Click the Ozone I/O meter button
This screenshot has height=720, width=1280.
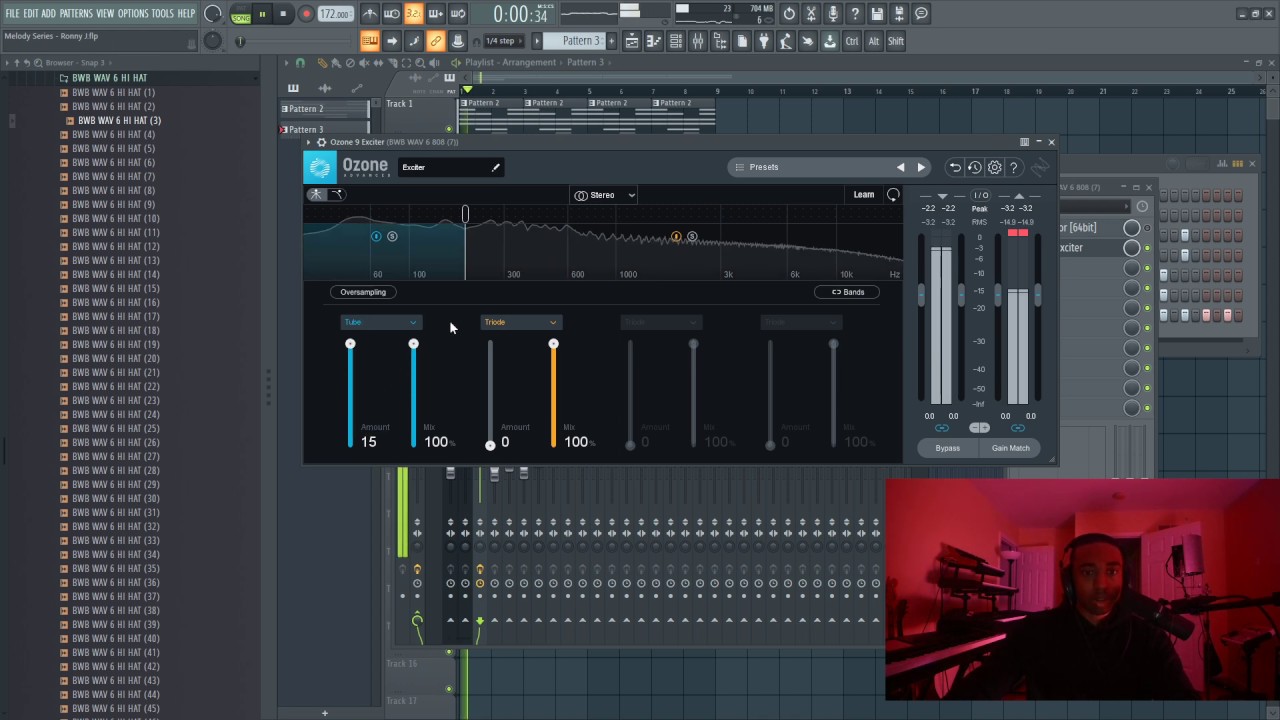tap(980, 195)
